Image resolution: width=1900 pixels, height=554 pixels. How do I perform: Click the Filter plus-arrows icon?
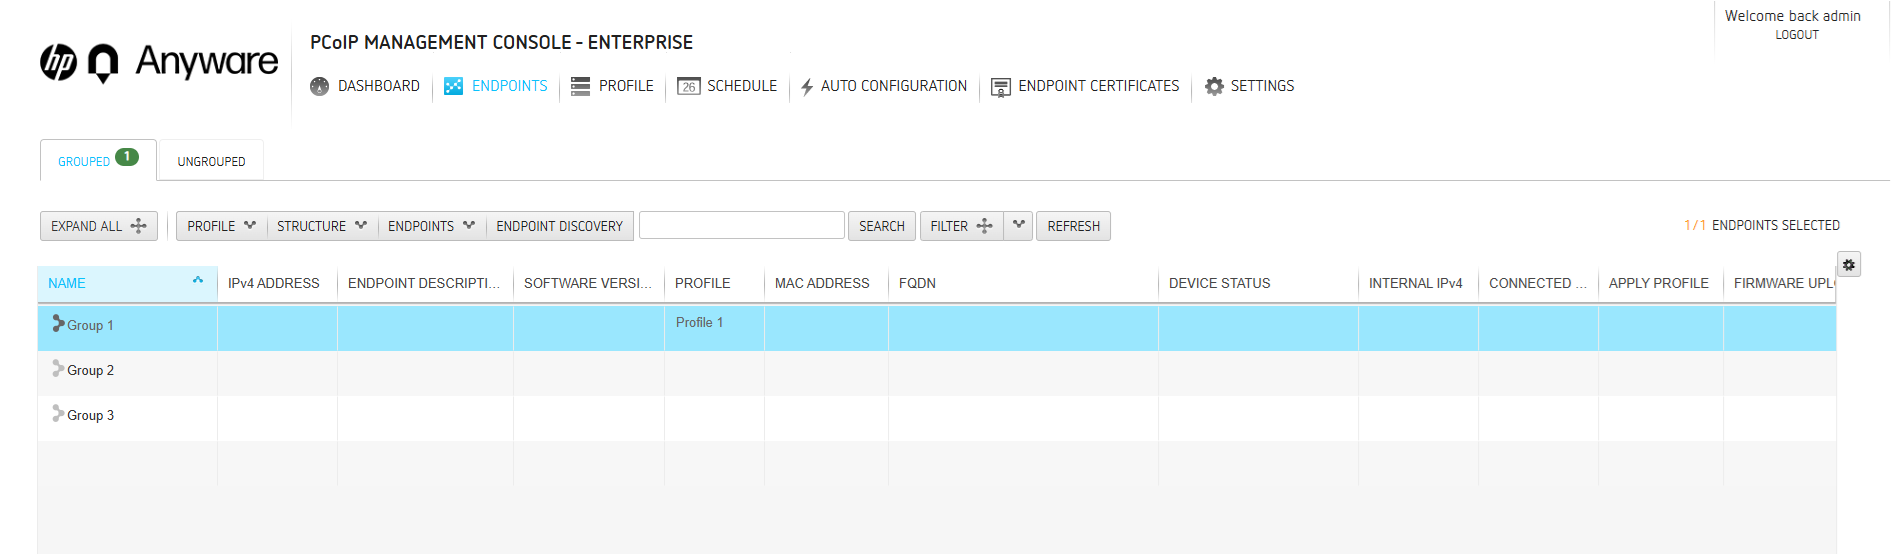coord(984,226)
